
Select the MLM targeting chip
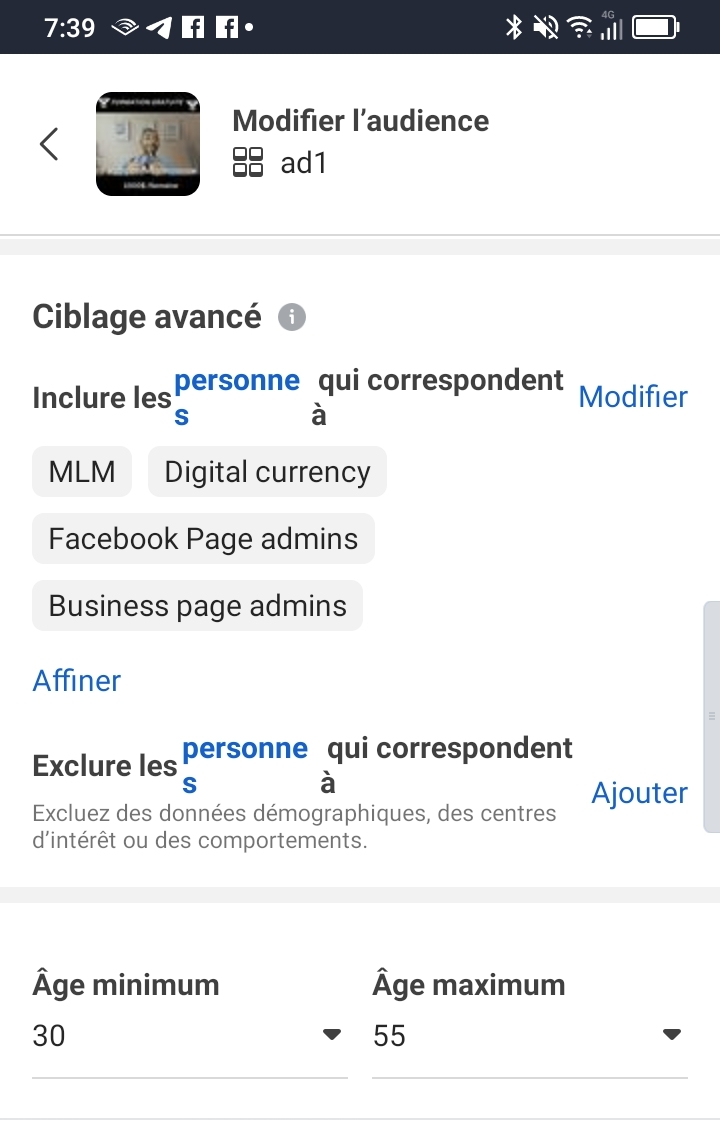[x=82, y=471]
